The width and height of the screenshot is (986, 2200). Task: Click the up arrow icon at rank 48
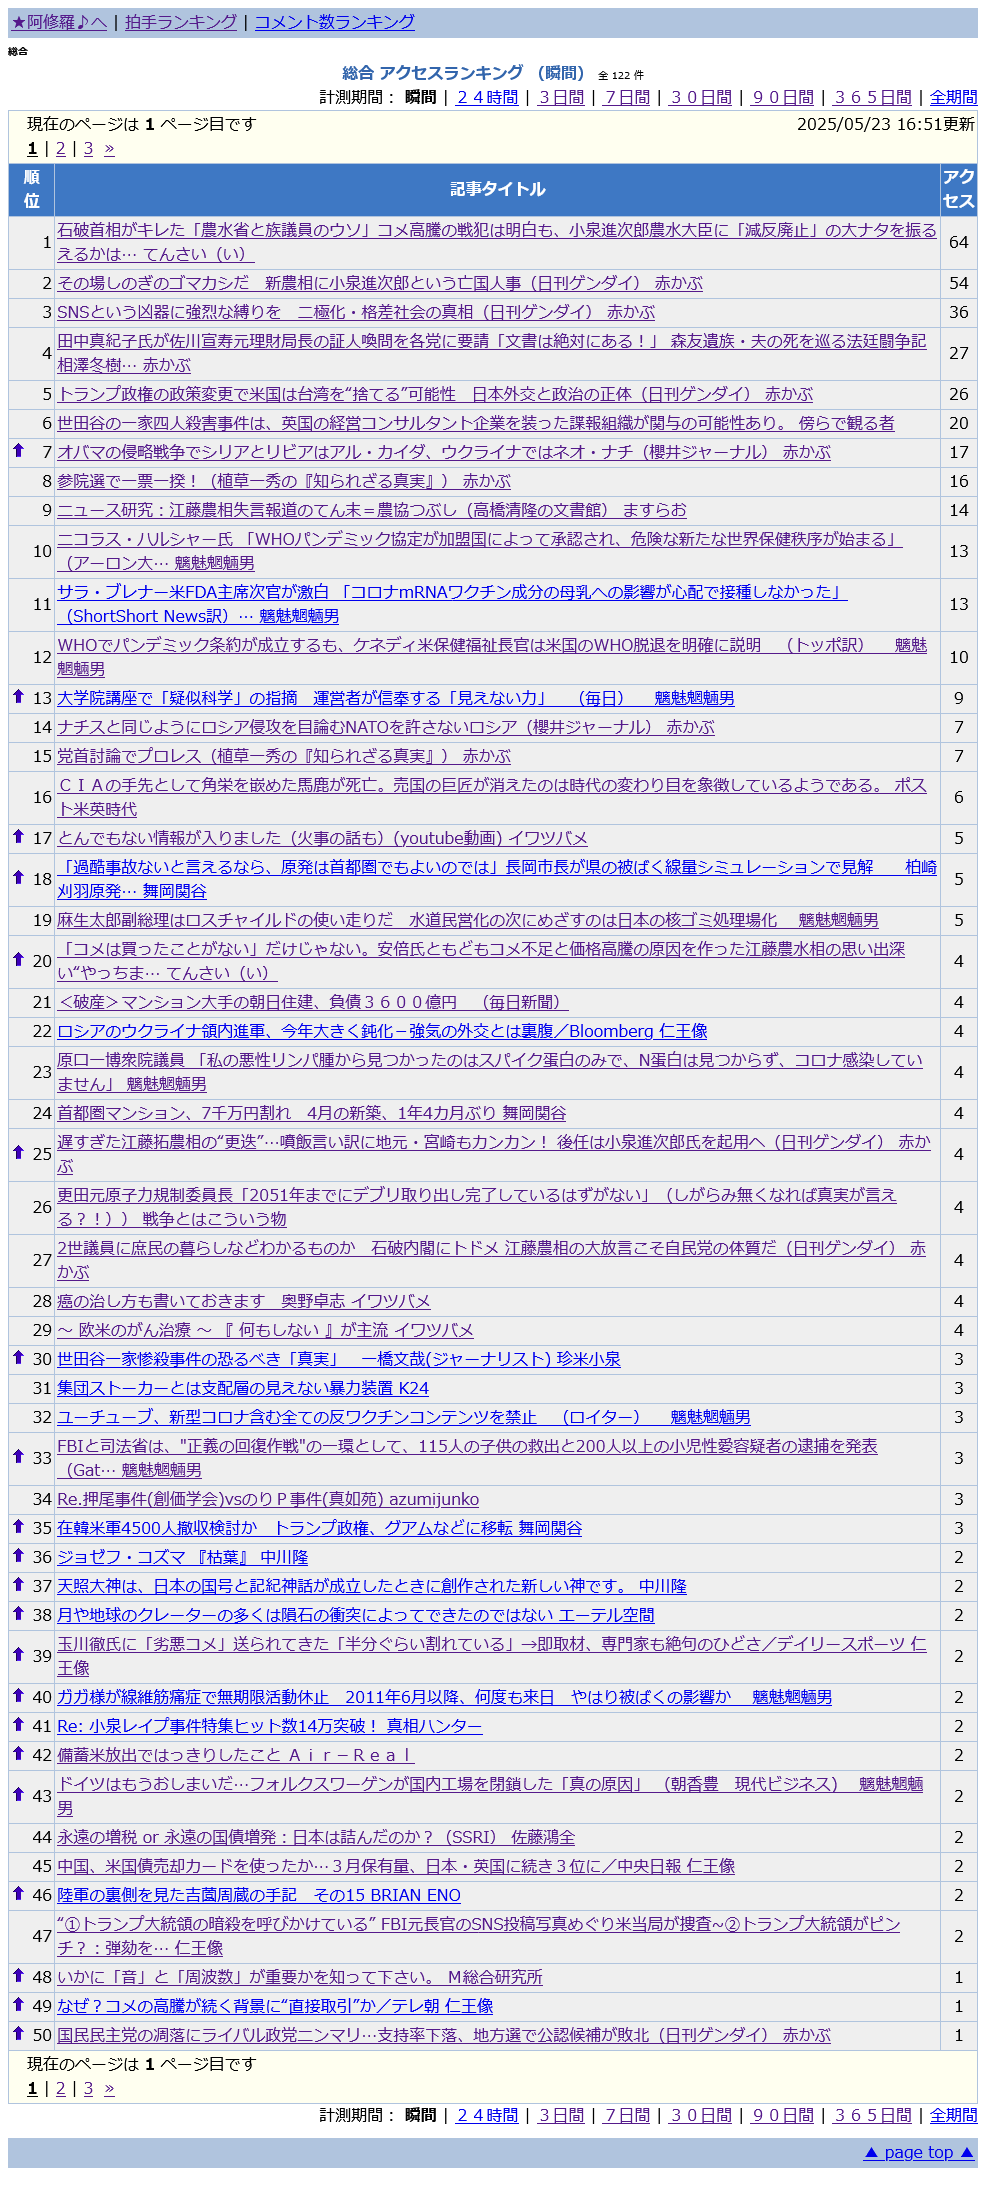point(18,1976)
